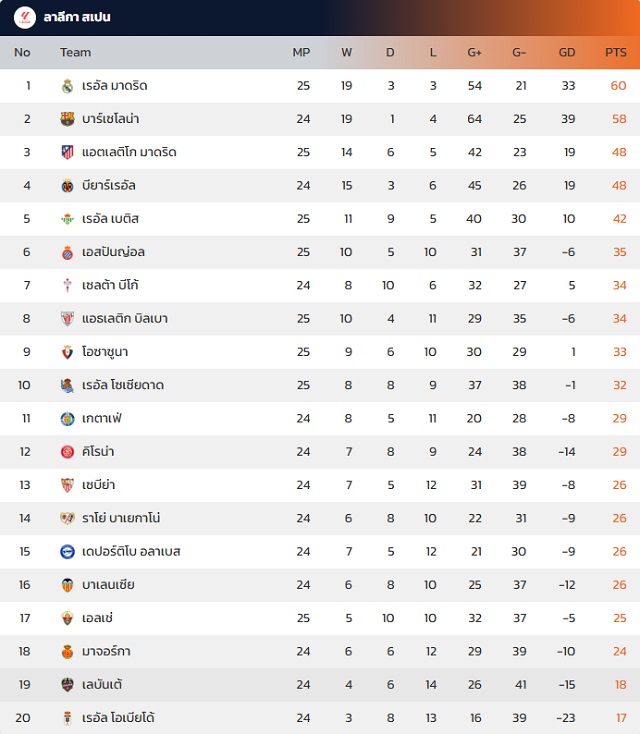Image resolution: width=640 pixels, height=734 pixels.
Task: Click the Osasuna club crest
Action: (x=67, y=352)
